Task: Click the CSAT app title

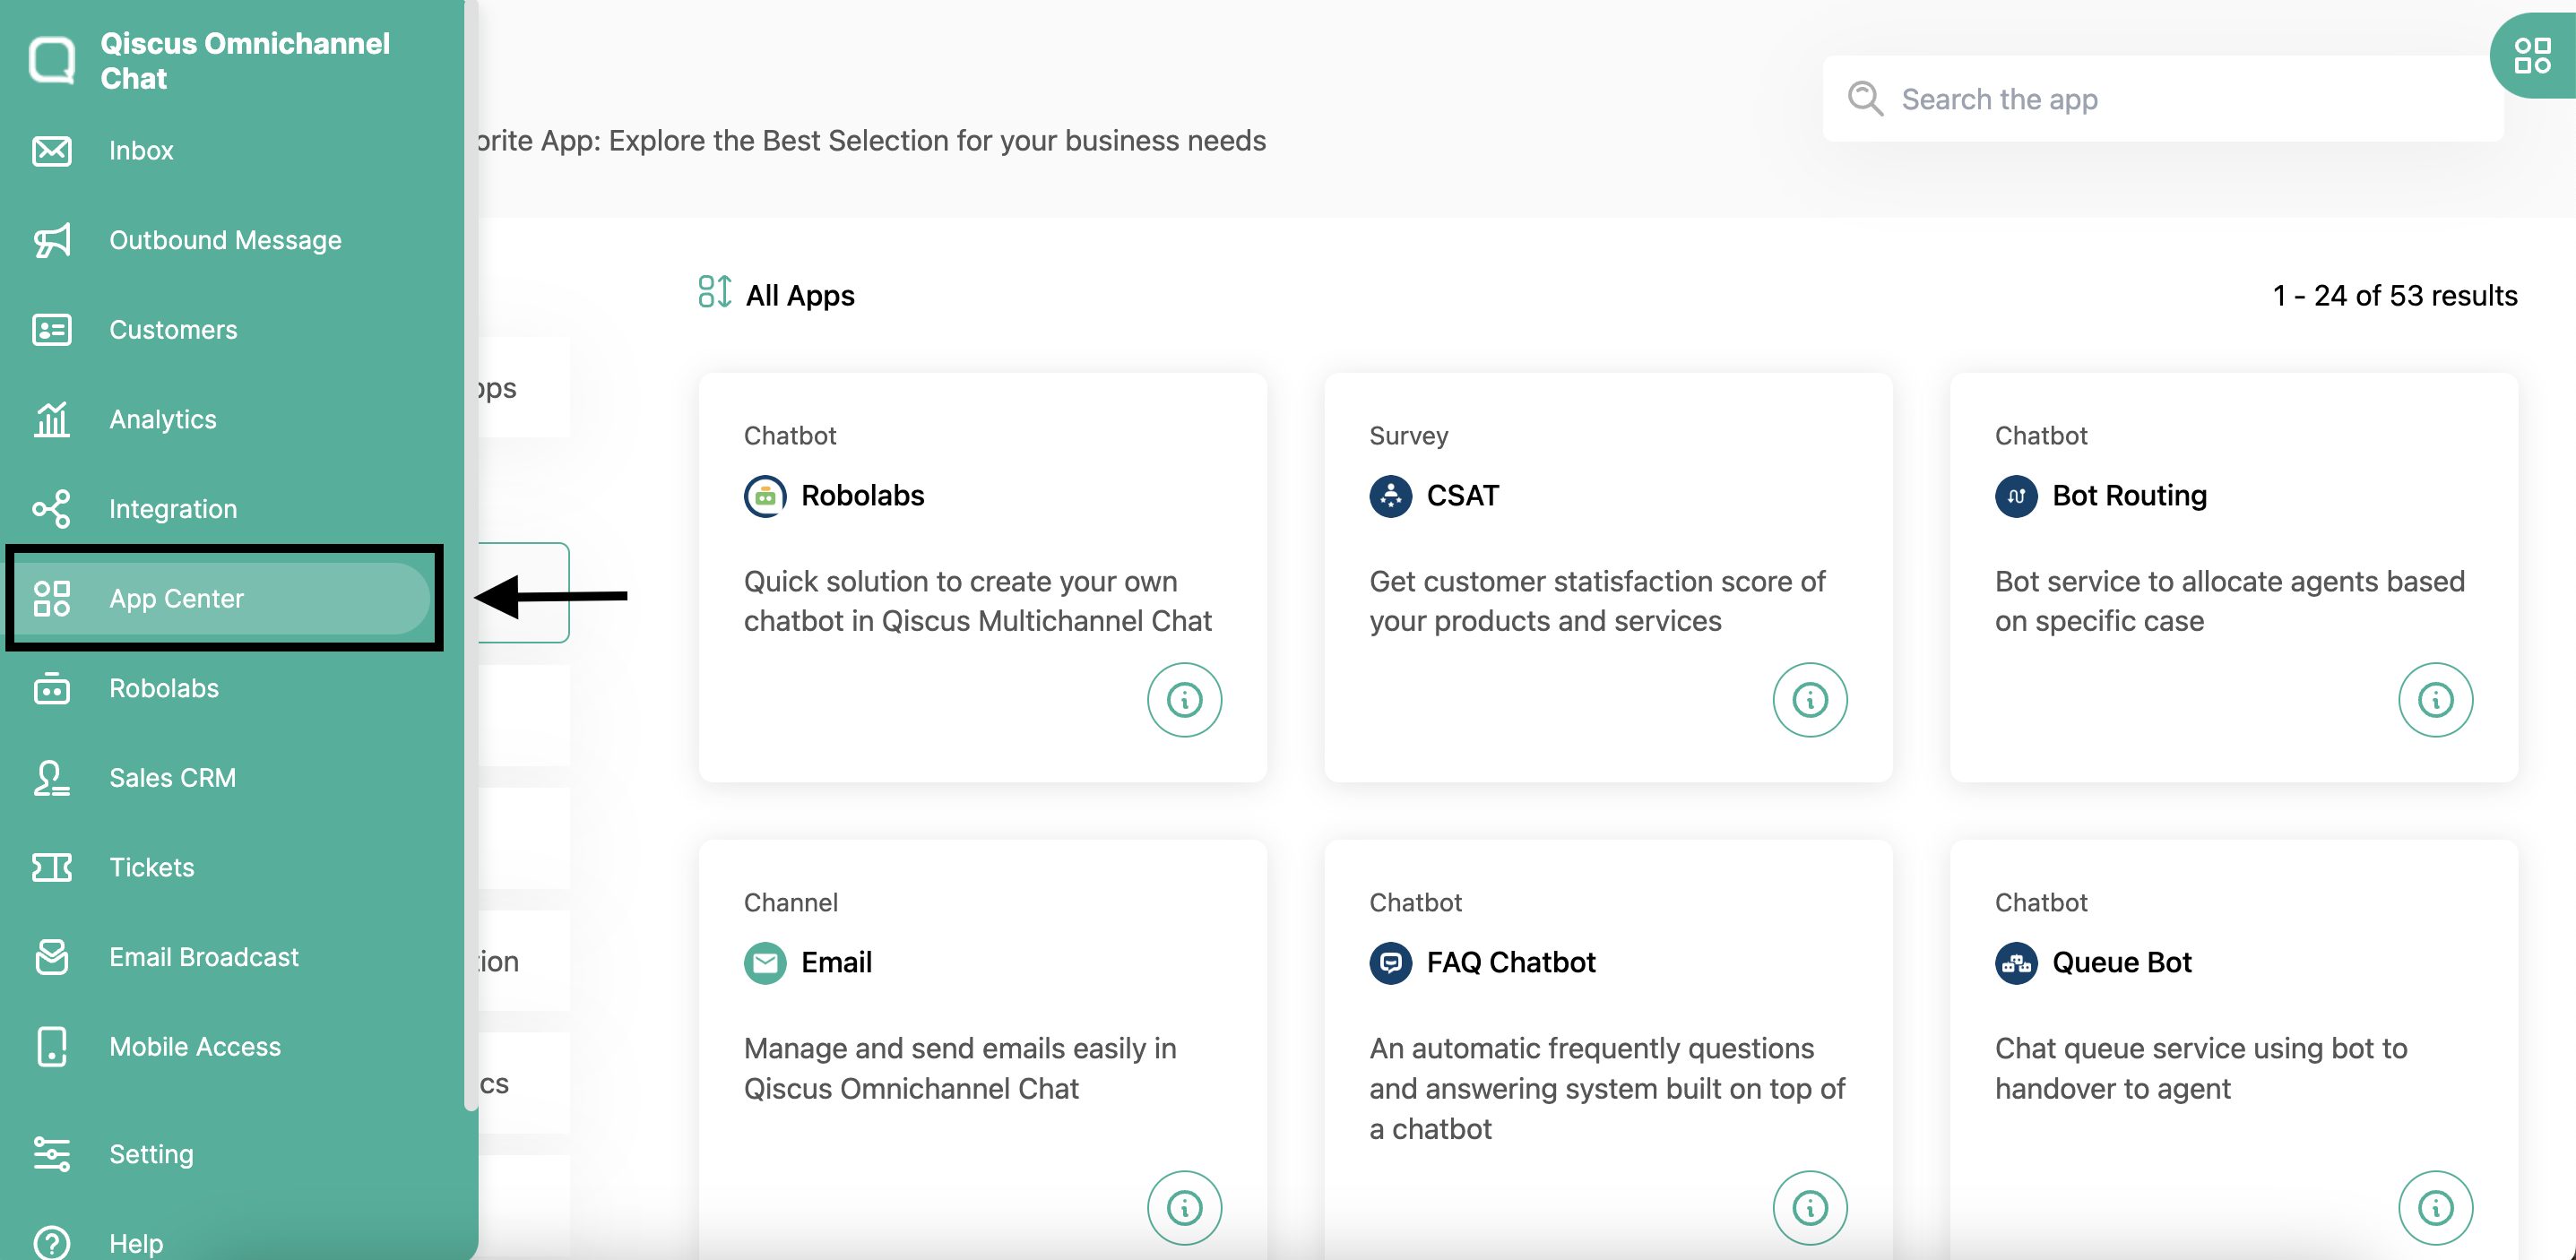Action: tap(1462, 496)
